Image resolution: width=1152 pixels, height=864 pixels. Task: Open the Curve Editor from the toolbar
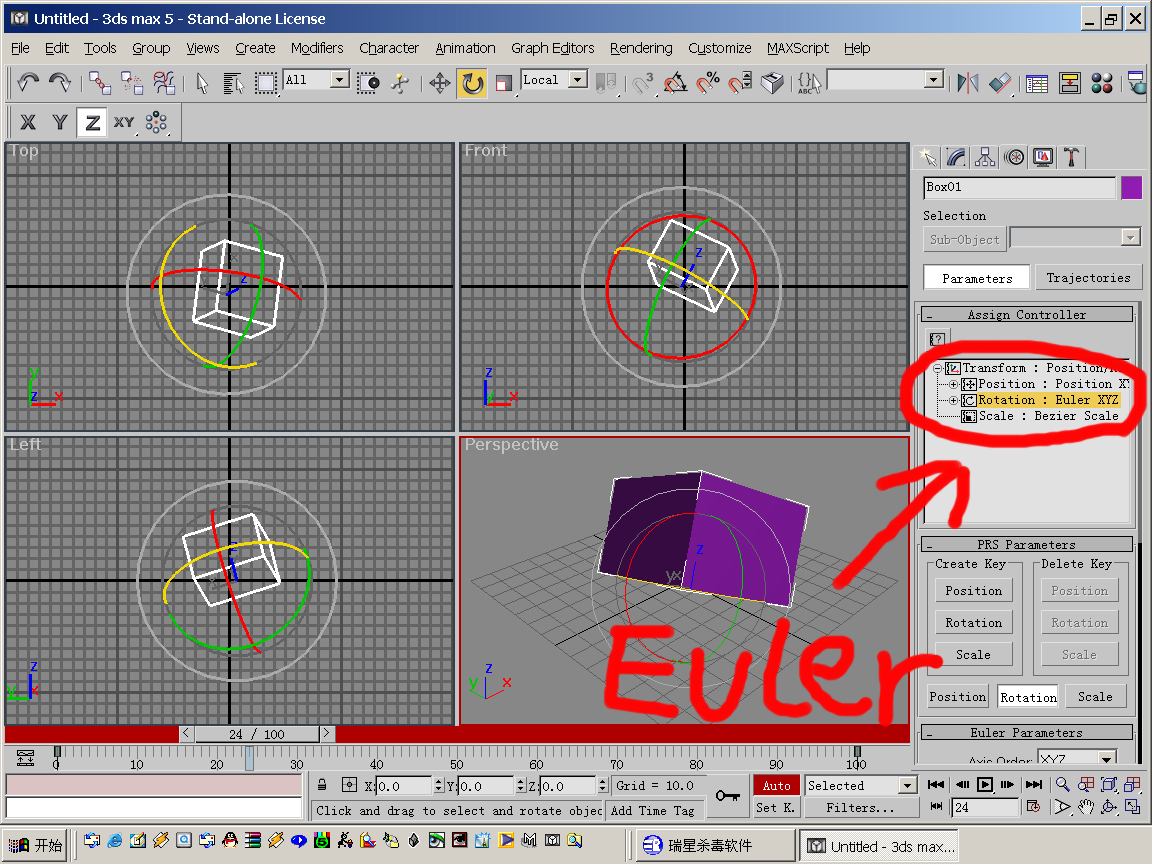point(1037,82)
